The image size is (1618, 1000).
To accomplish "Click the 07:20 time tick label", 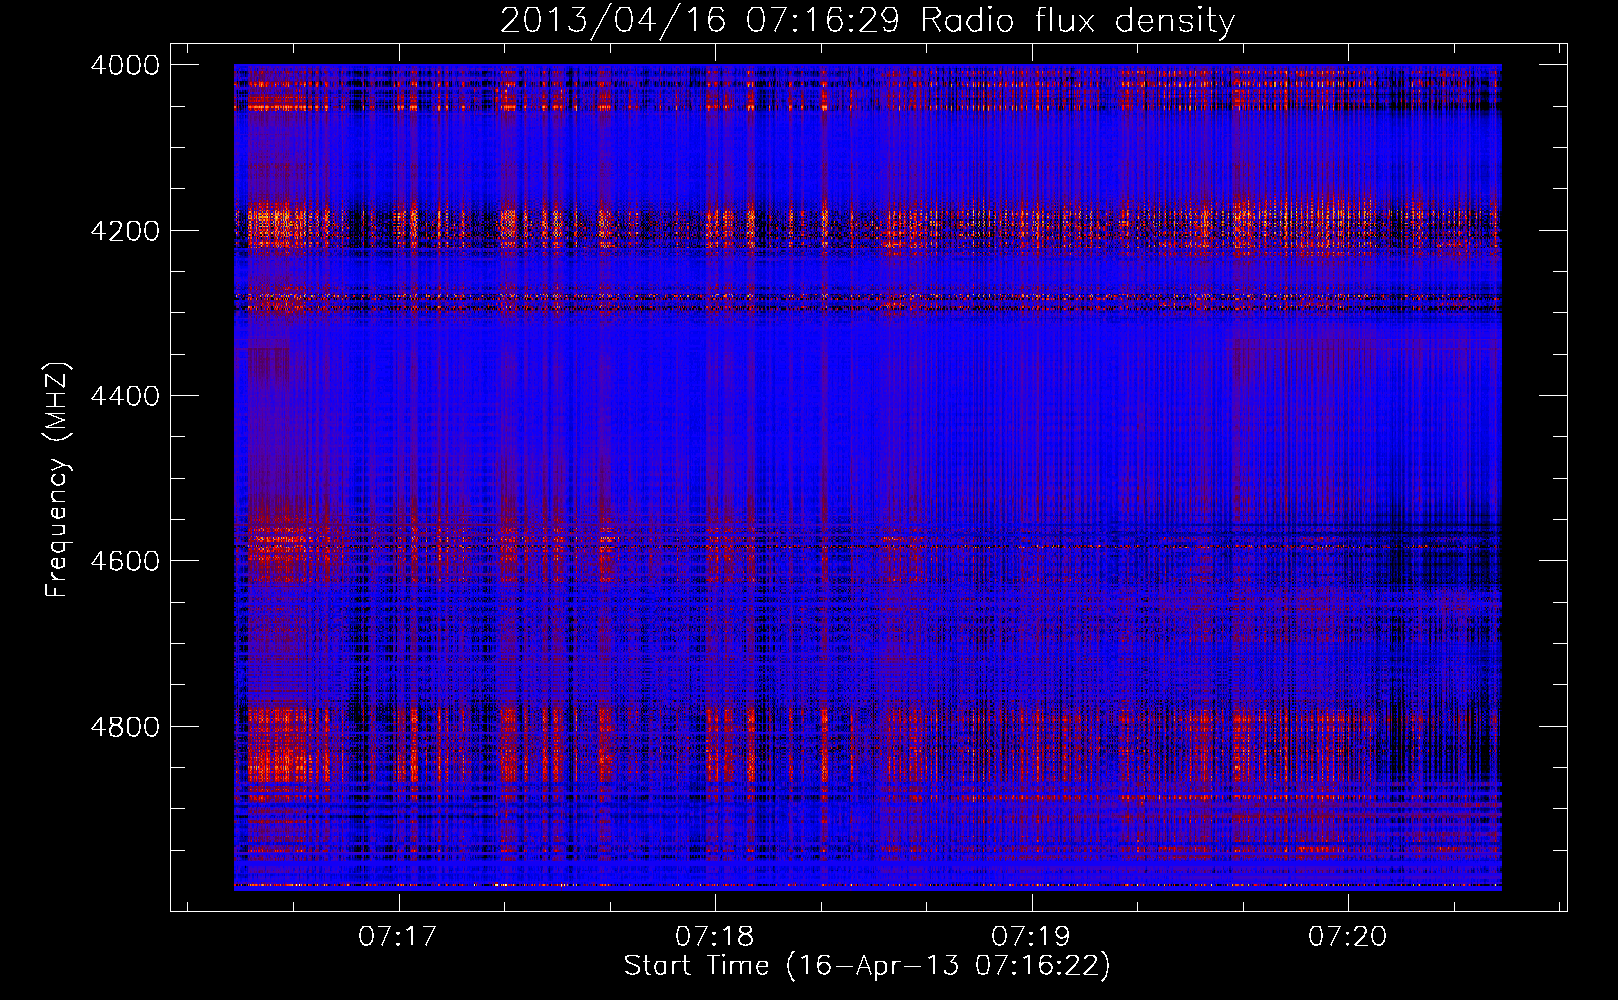I will 1348,936.
